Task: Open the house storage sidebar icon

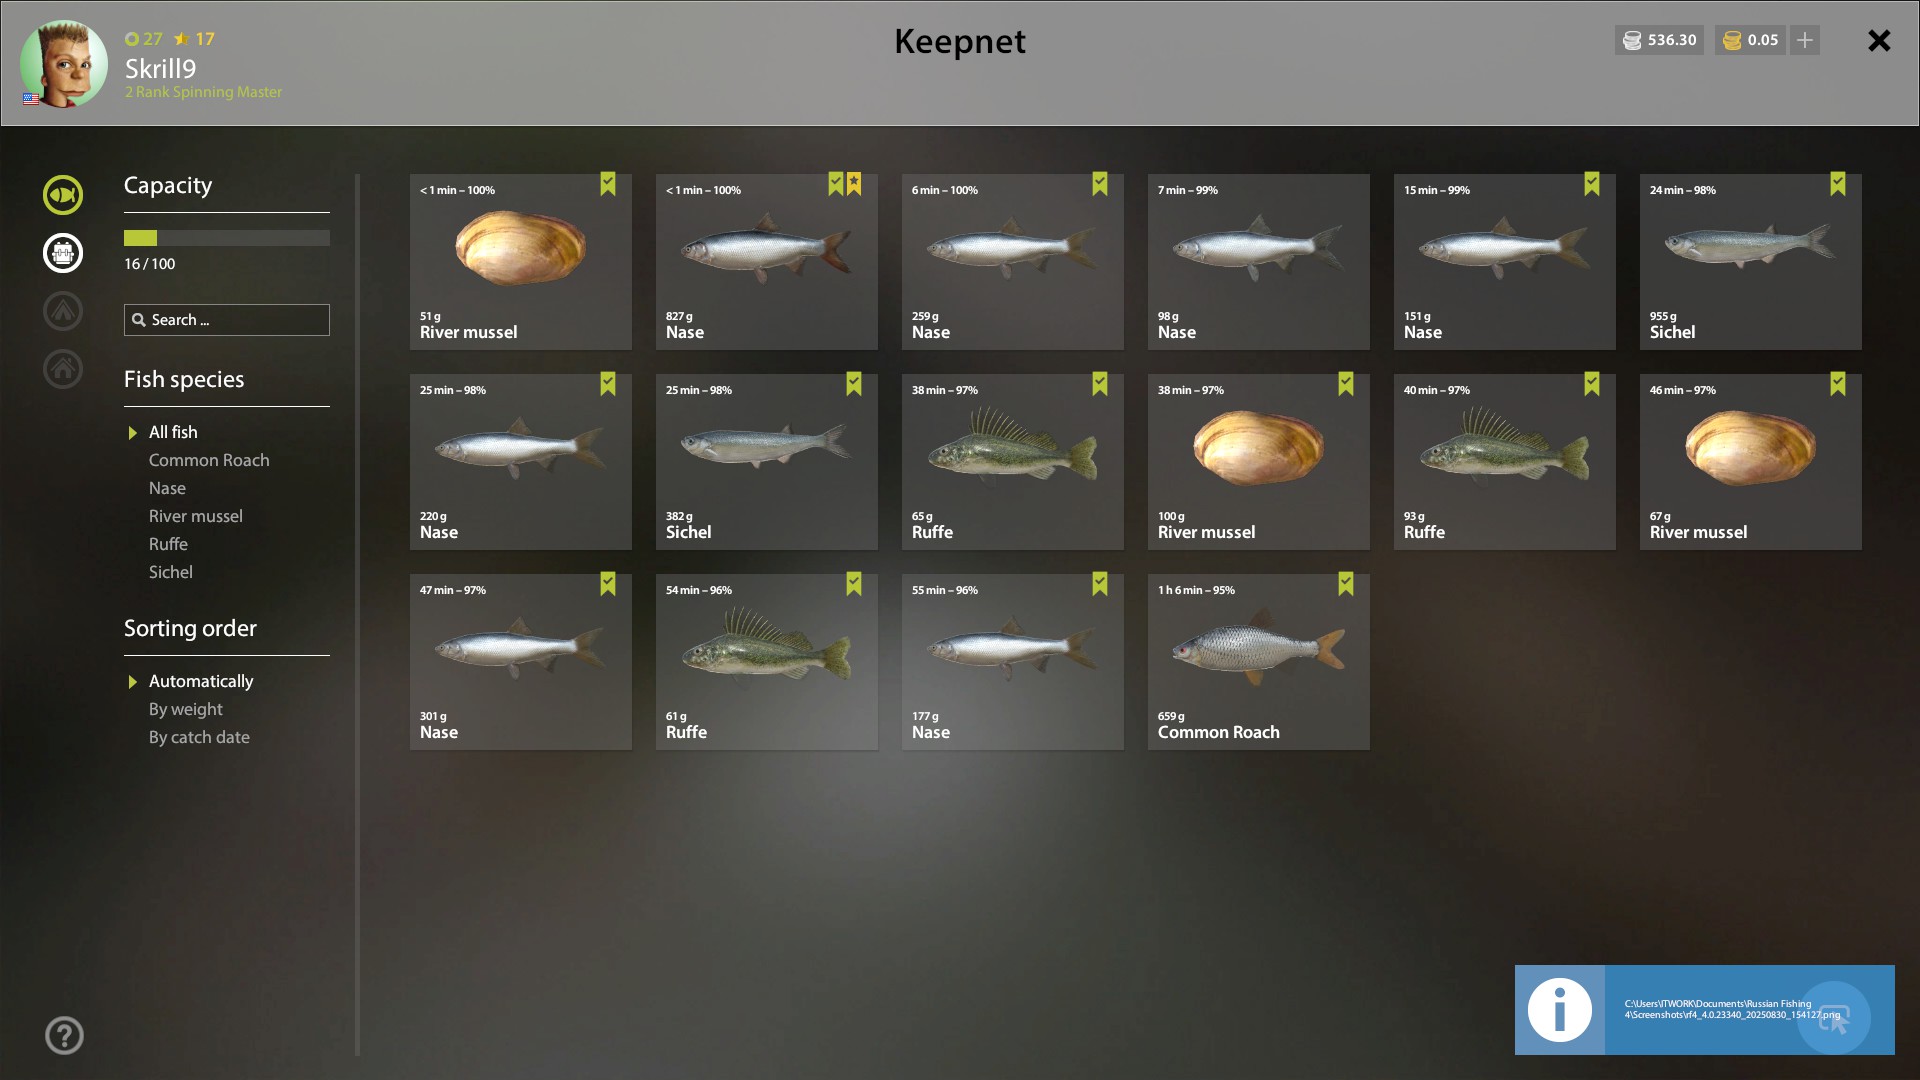Action: (63, 369)
